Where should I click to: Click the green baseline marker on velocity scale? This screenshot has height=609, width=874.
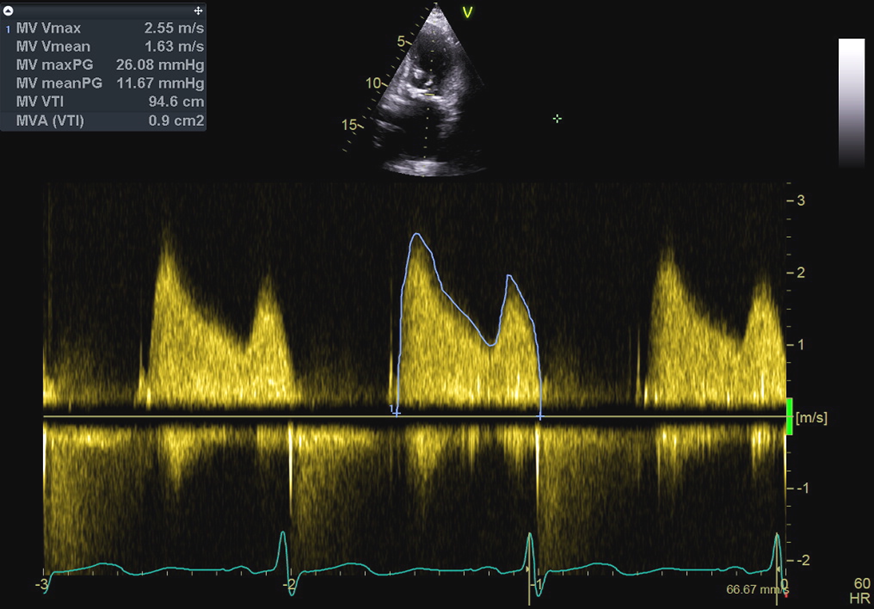(789, 416)
